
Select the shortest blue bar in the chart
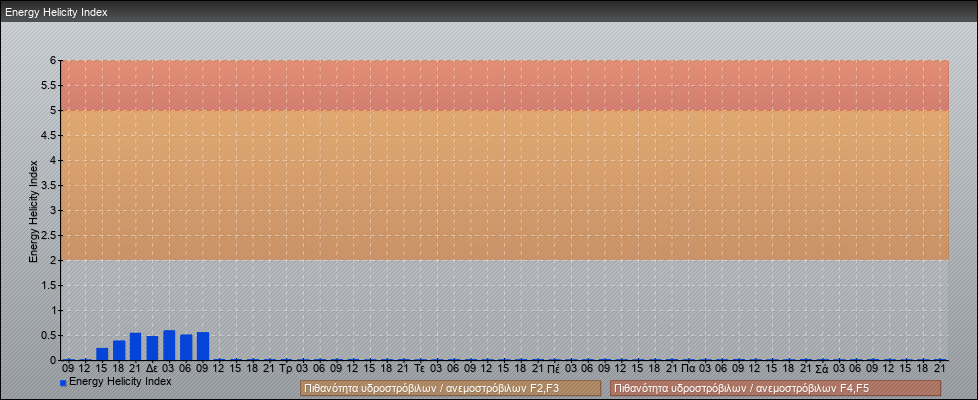[102, 354]
